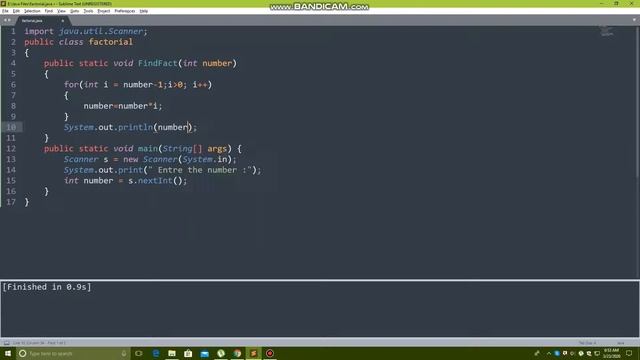Click line number 17 in the gutter
Screen dimensions: 640x360
click(x=11, y=202)
